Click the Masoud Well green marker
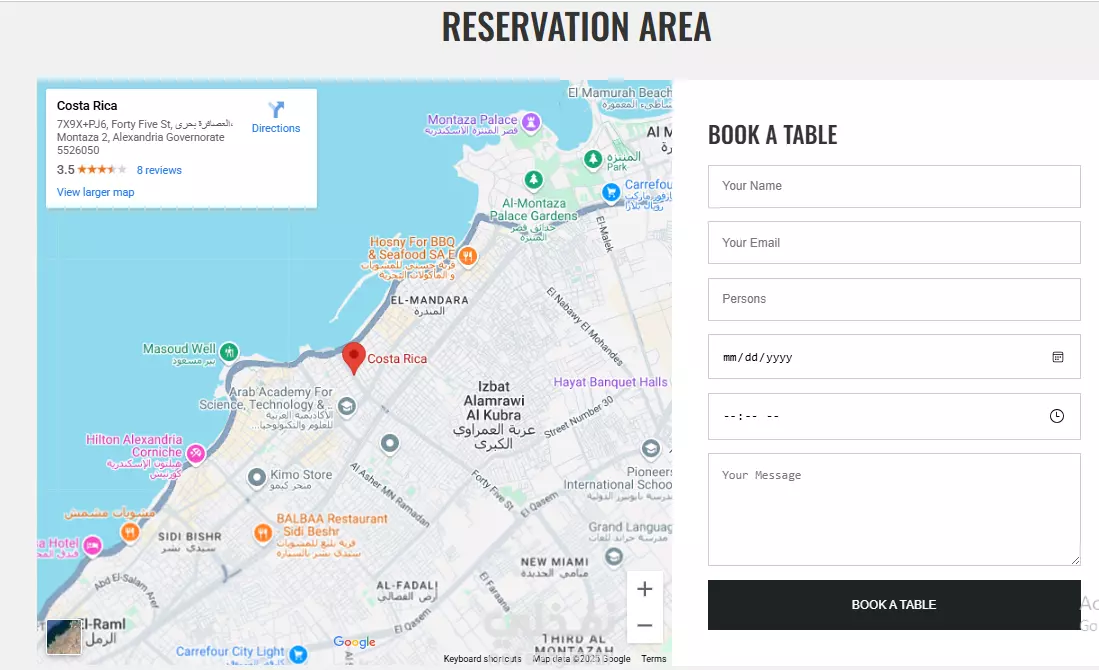Screen dimensions: 1099x670 [229, 351]
